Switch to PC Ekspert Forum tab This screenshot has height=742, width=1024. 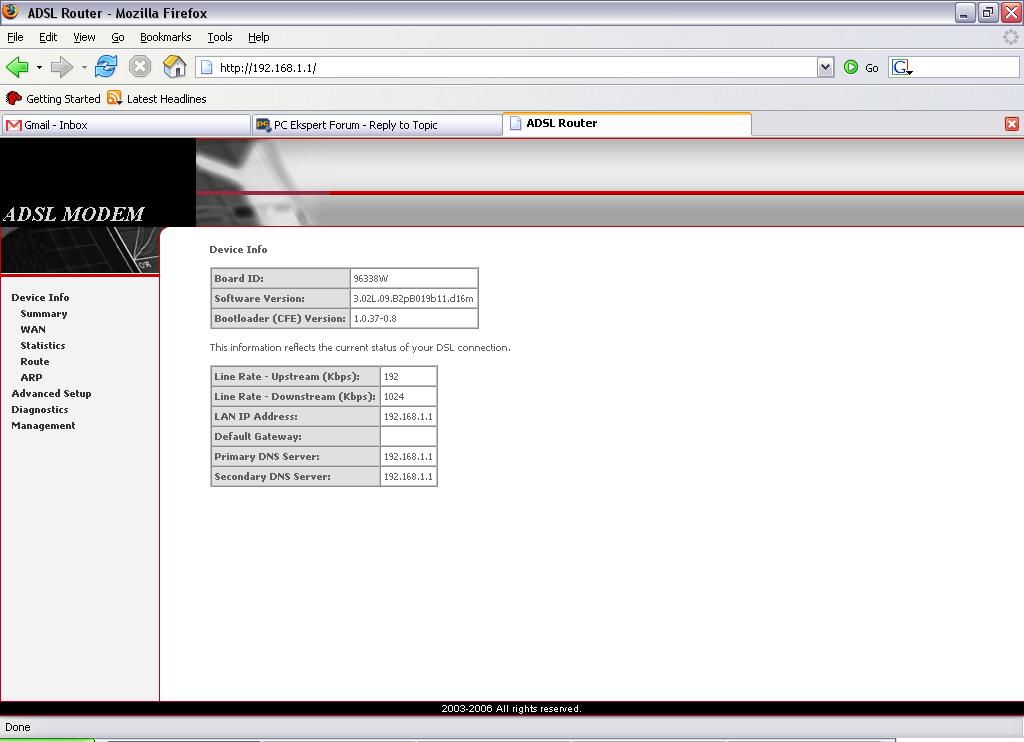(376, 125)
